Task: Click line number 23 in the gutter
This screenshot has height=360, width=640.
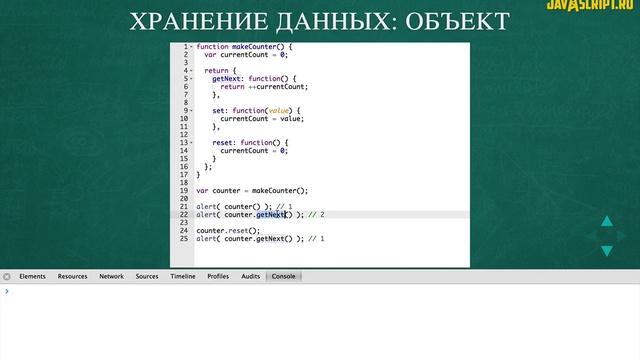Action: click(x=184, y=222)
